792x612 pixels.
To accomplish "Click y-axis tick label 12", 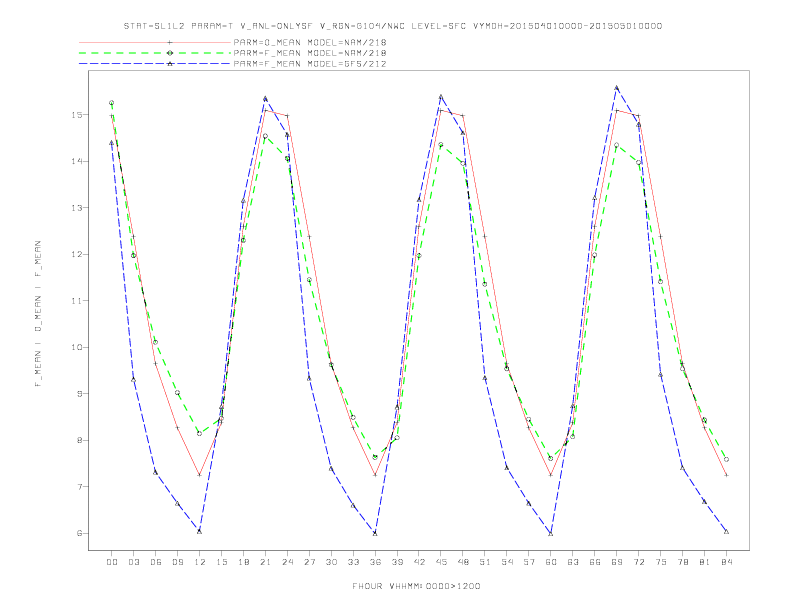I will pyautogui.click(x=76, y=254).
